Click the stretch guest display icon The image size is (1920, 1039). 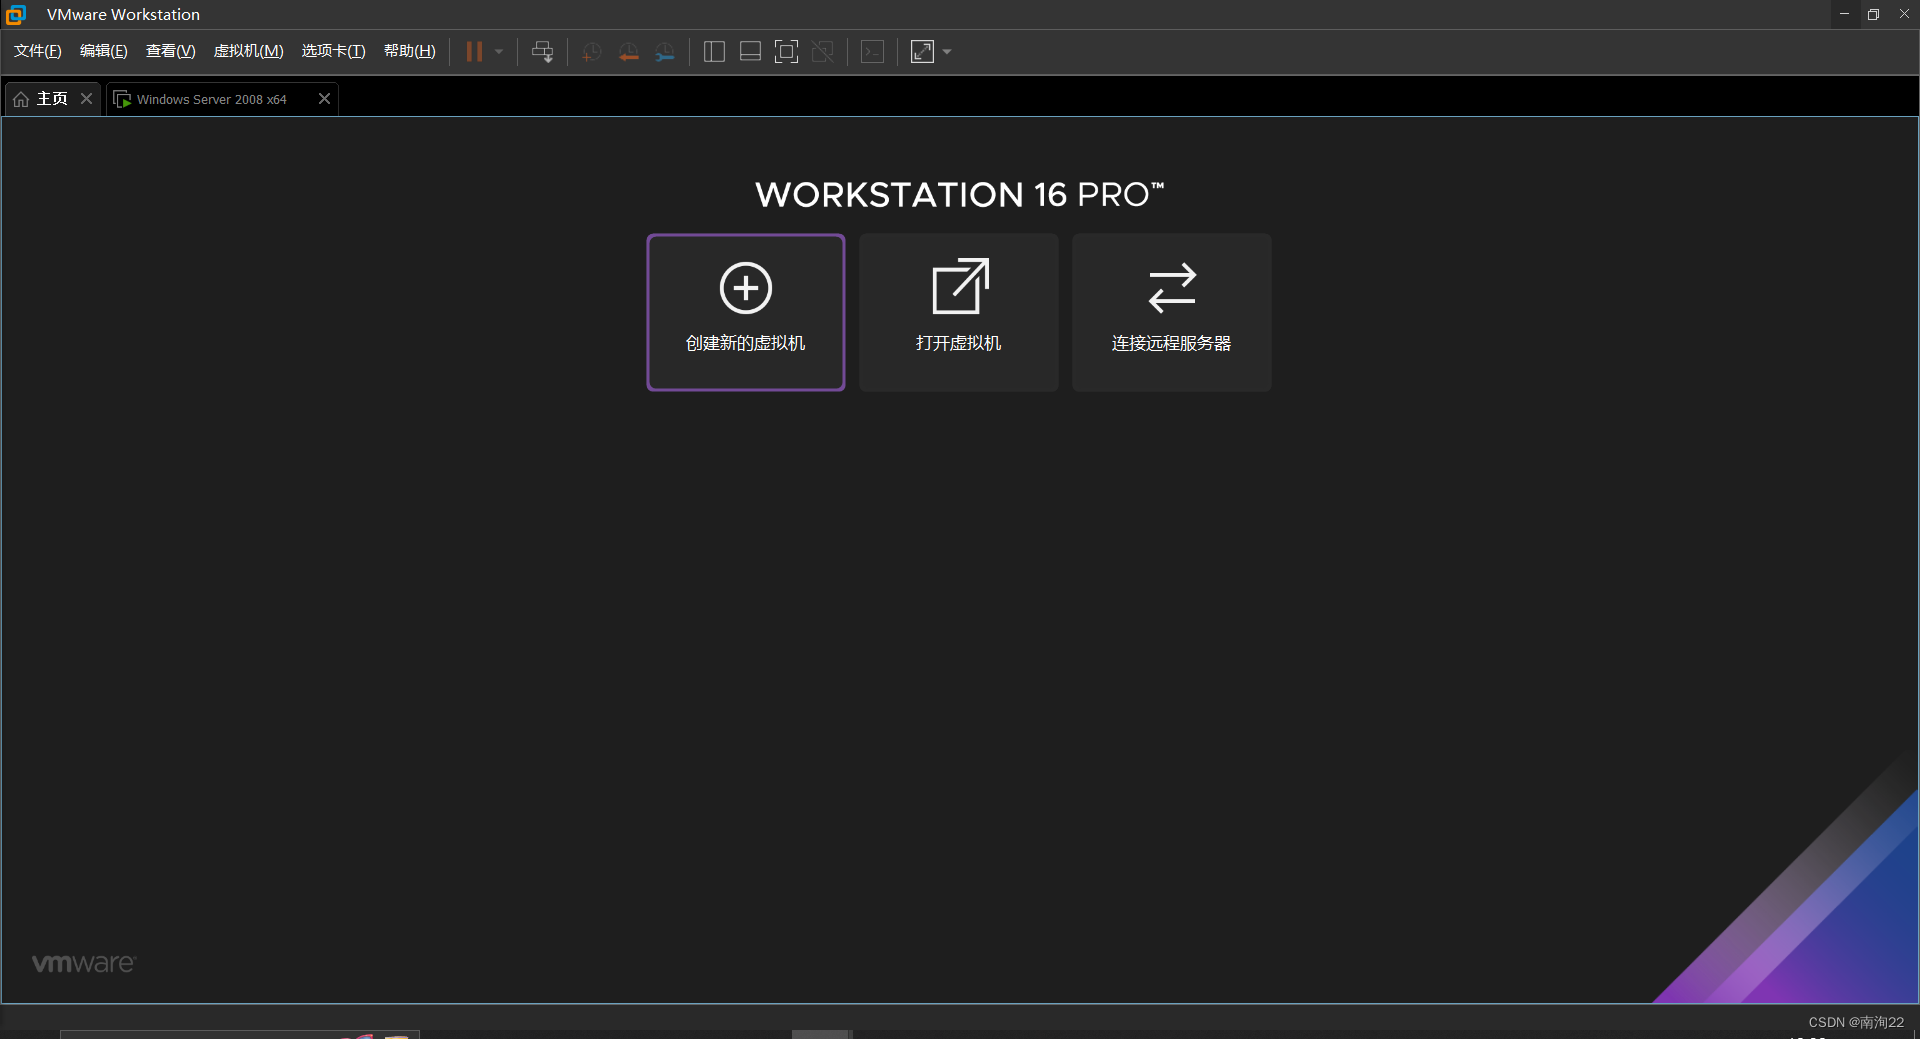pyautogui.click(x=922, y=52)
